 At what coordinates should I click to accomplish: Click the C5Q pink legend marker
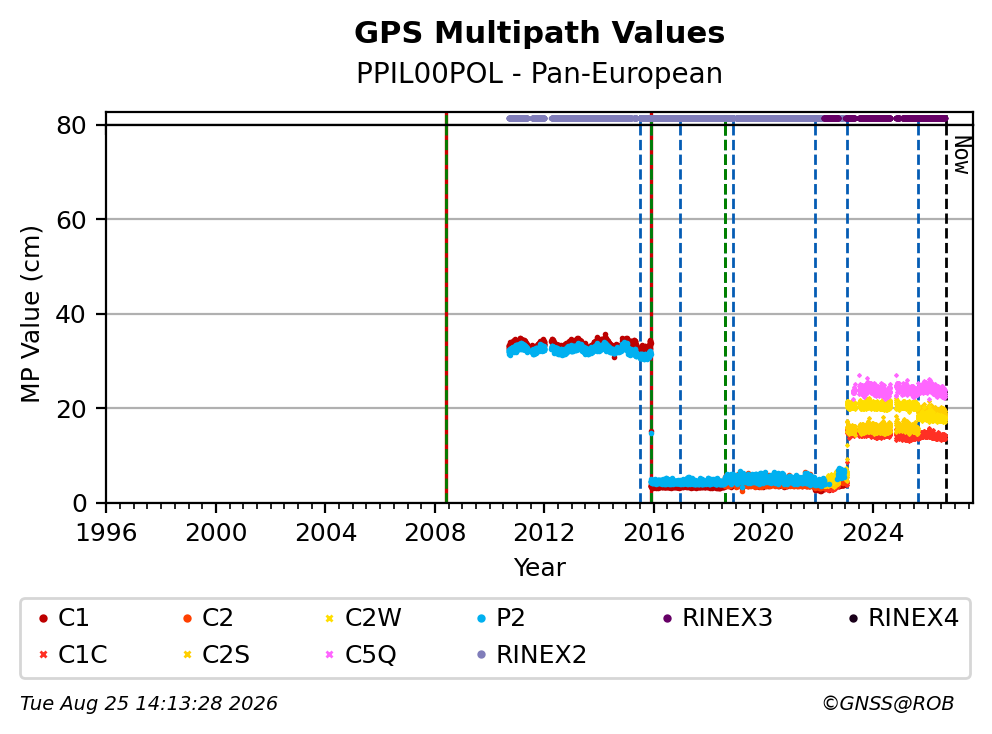pos(329,654)
